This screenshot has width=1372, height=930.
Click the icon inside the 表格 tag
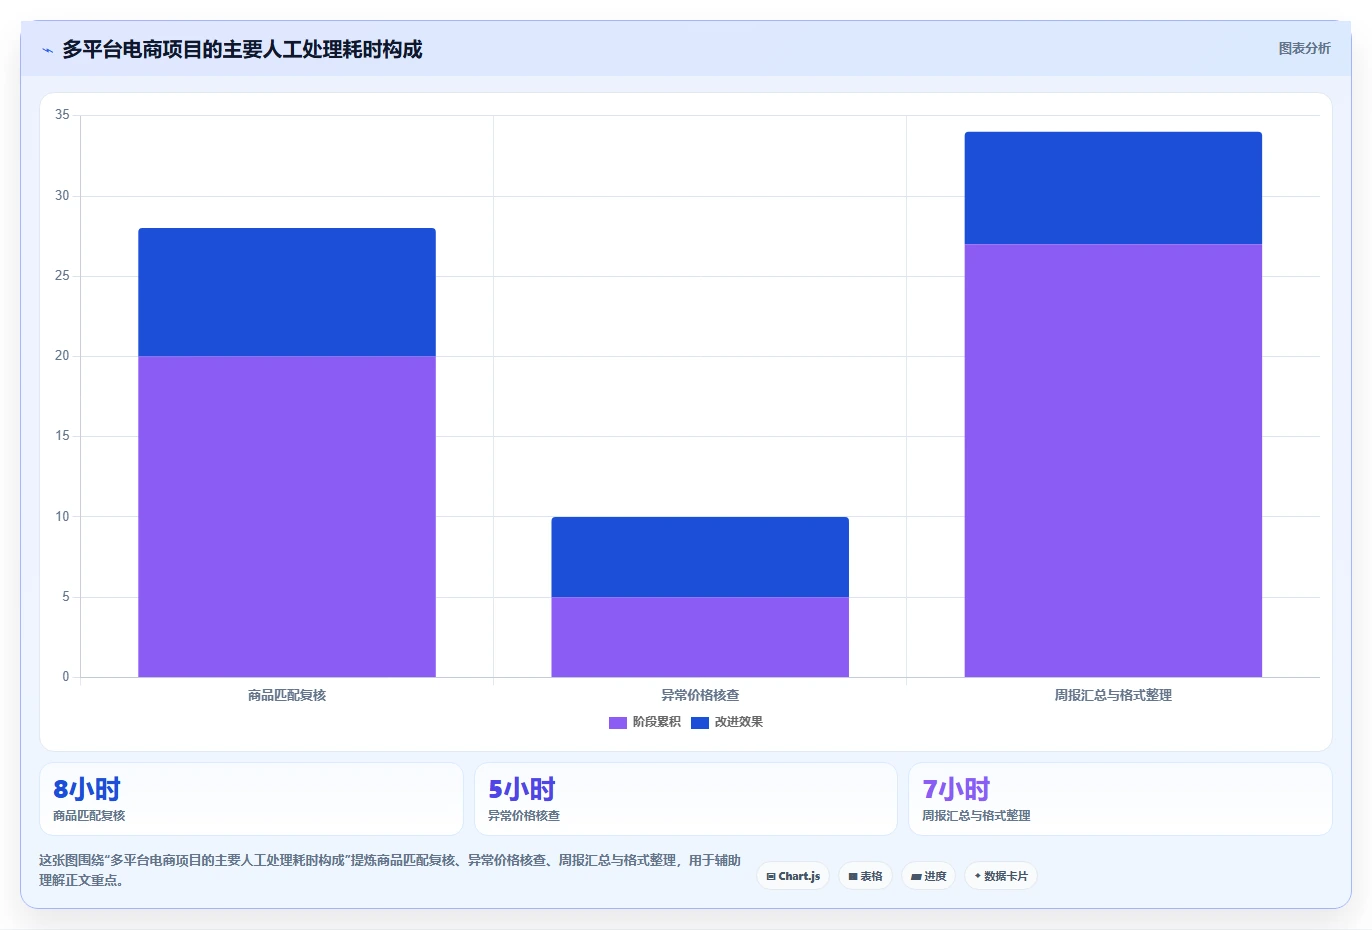(853, 877)
